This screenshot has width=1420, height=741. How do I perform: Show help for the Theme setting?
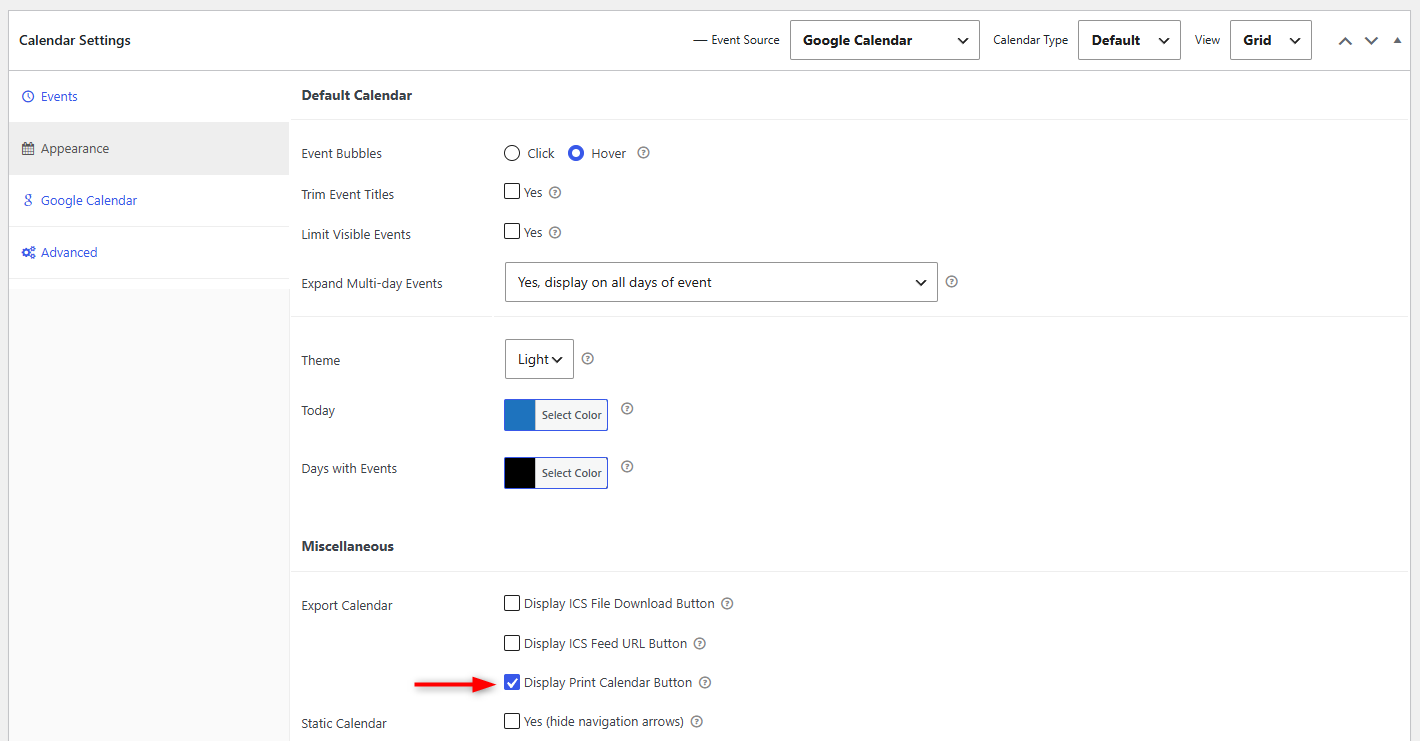(587, 358)
